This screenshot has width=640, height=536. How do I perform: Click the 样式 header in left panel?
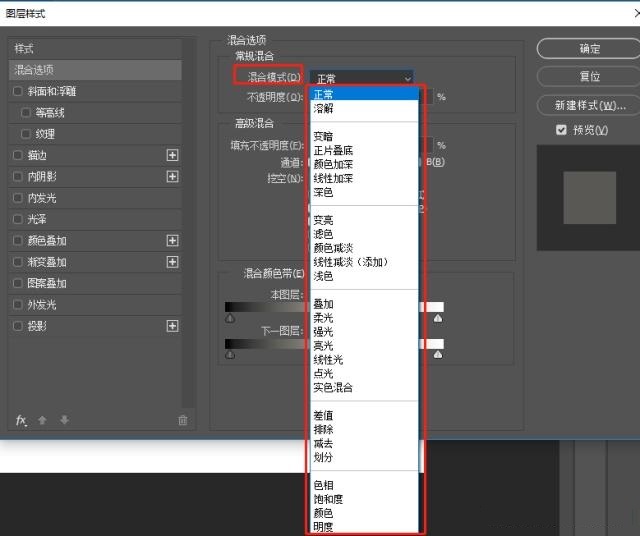[95, 49]
